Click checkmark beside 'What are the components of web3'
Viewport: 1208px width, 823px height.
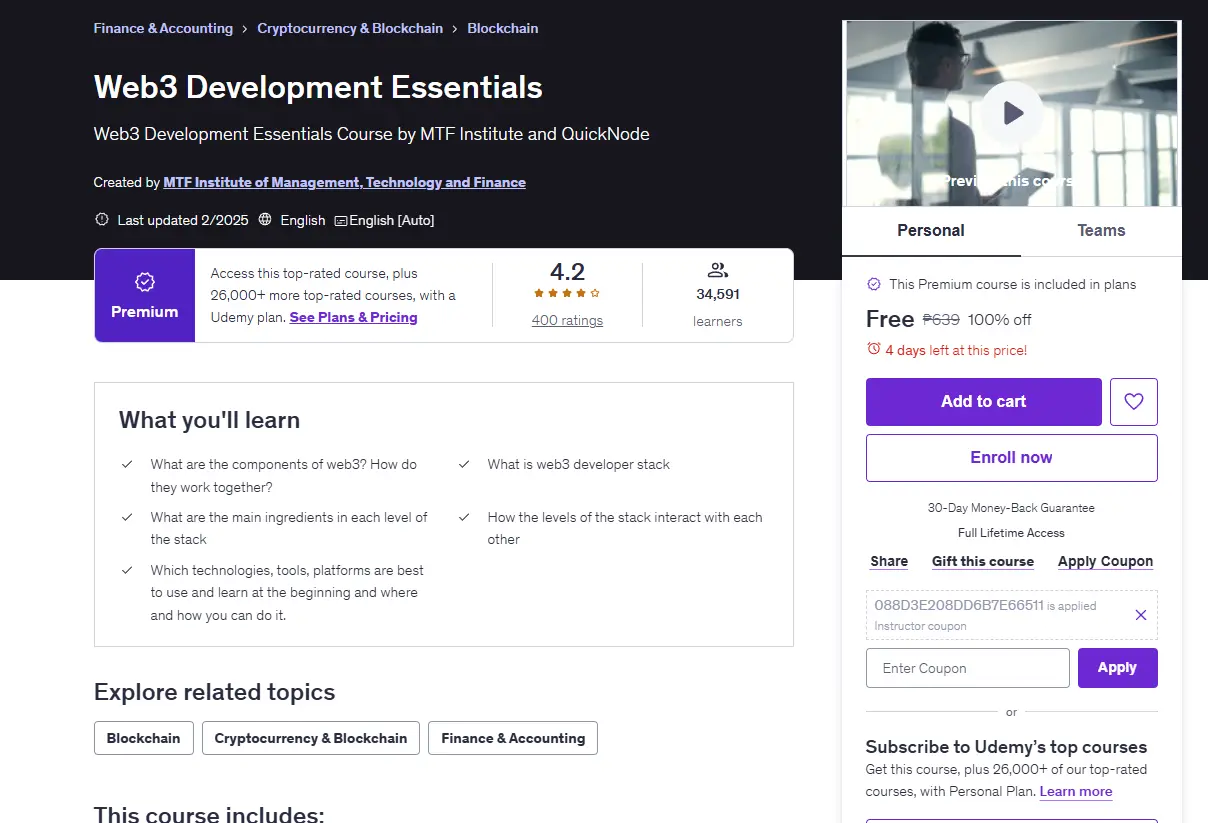click(127, 464)
